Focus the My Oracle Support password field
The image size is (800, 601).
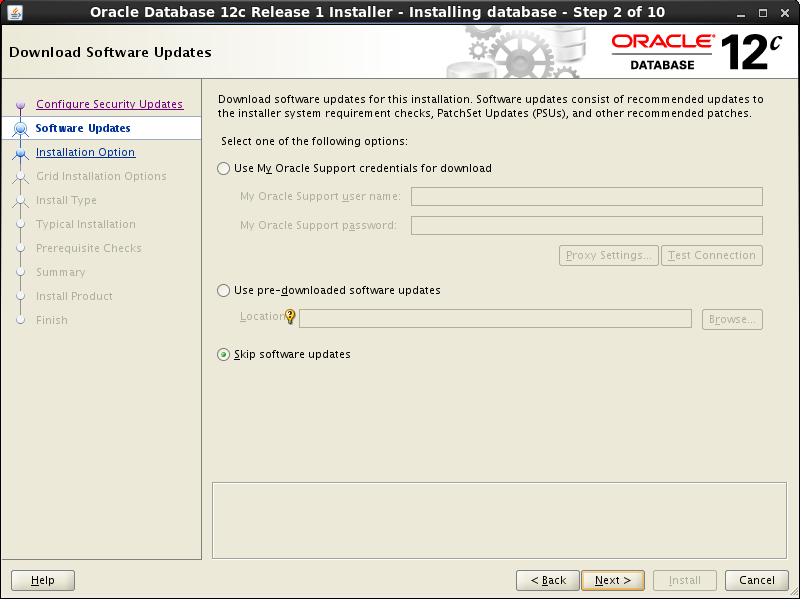(587, 226)
